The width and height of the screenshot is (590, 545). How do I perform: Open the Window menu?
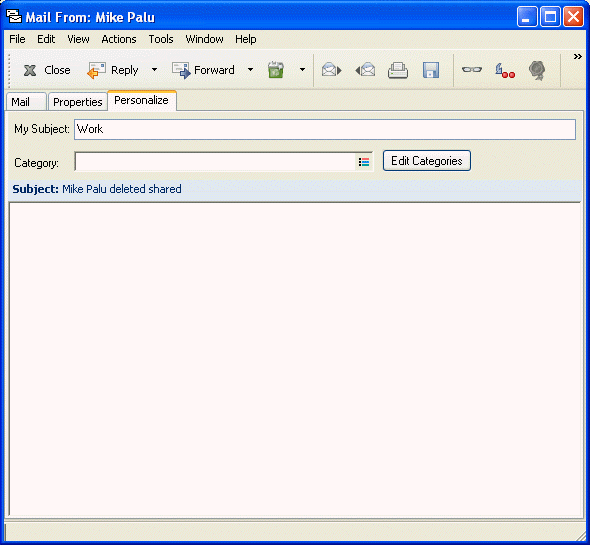pyautogui.click(x=204, y=39)
